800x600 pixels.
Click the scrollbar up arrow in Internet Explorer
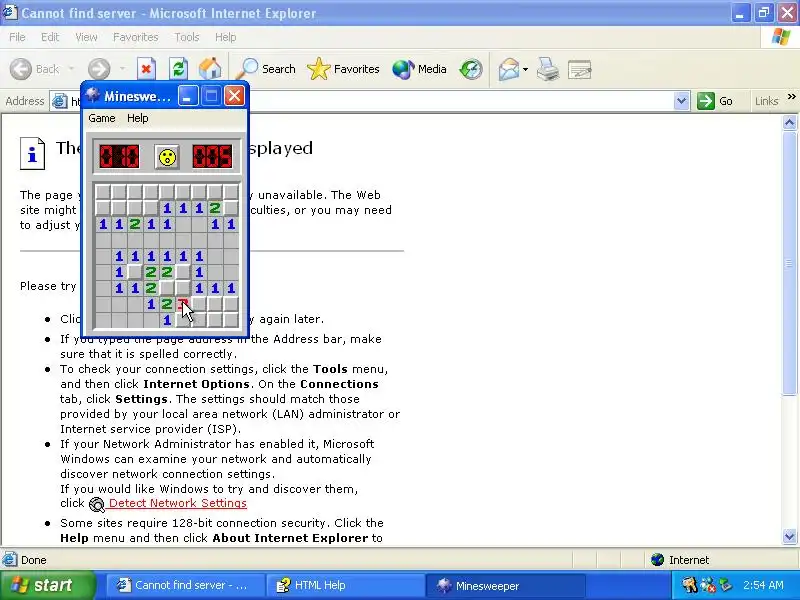pos(789,122)
